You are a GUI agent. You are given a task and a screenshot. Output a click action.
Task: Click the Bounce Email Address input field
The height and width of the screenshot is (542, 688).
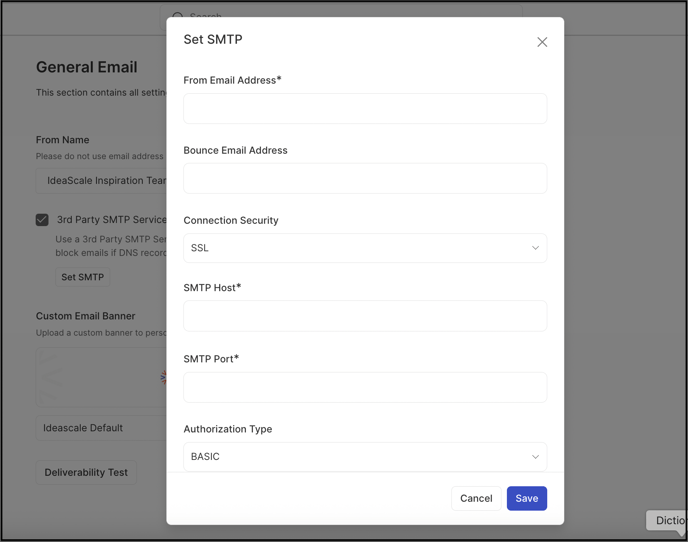[x=365, y=178]
